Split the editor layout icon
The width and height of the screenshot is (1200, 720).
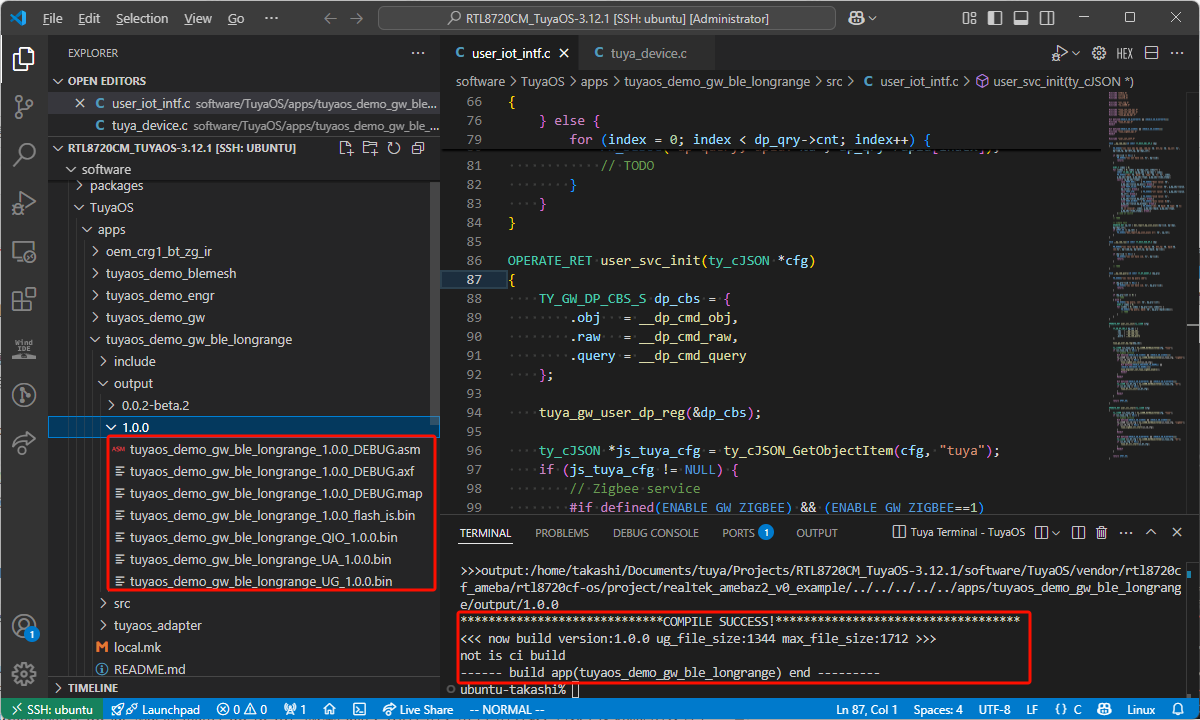click(1151, 53)
